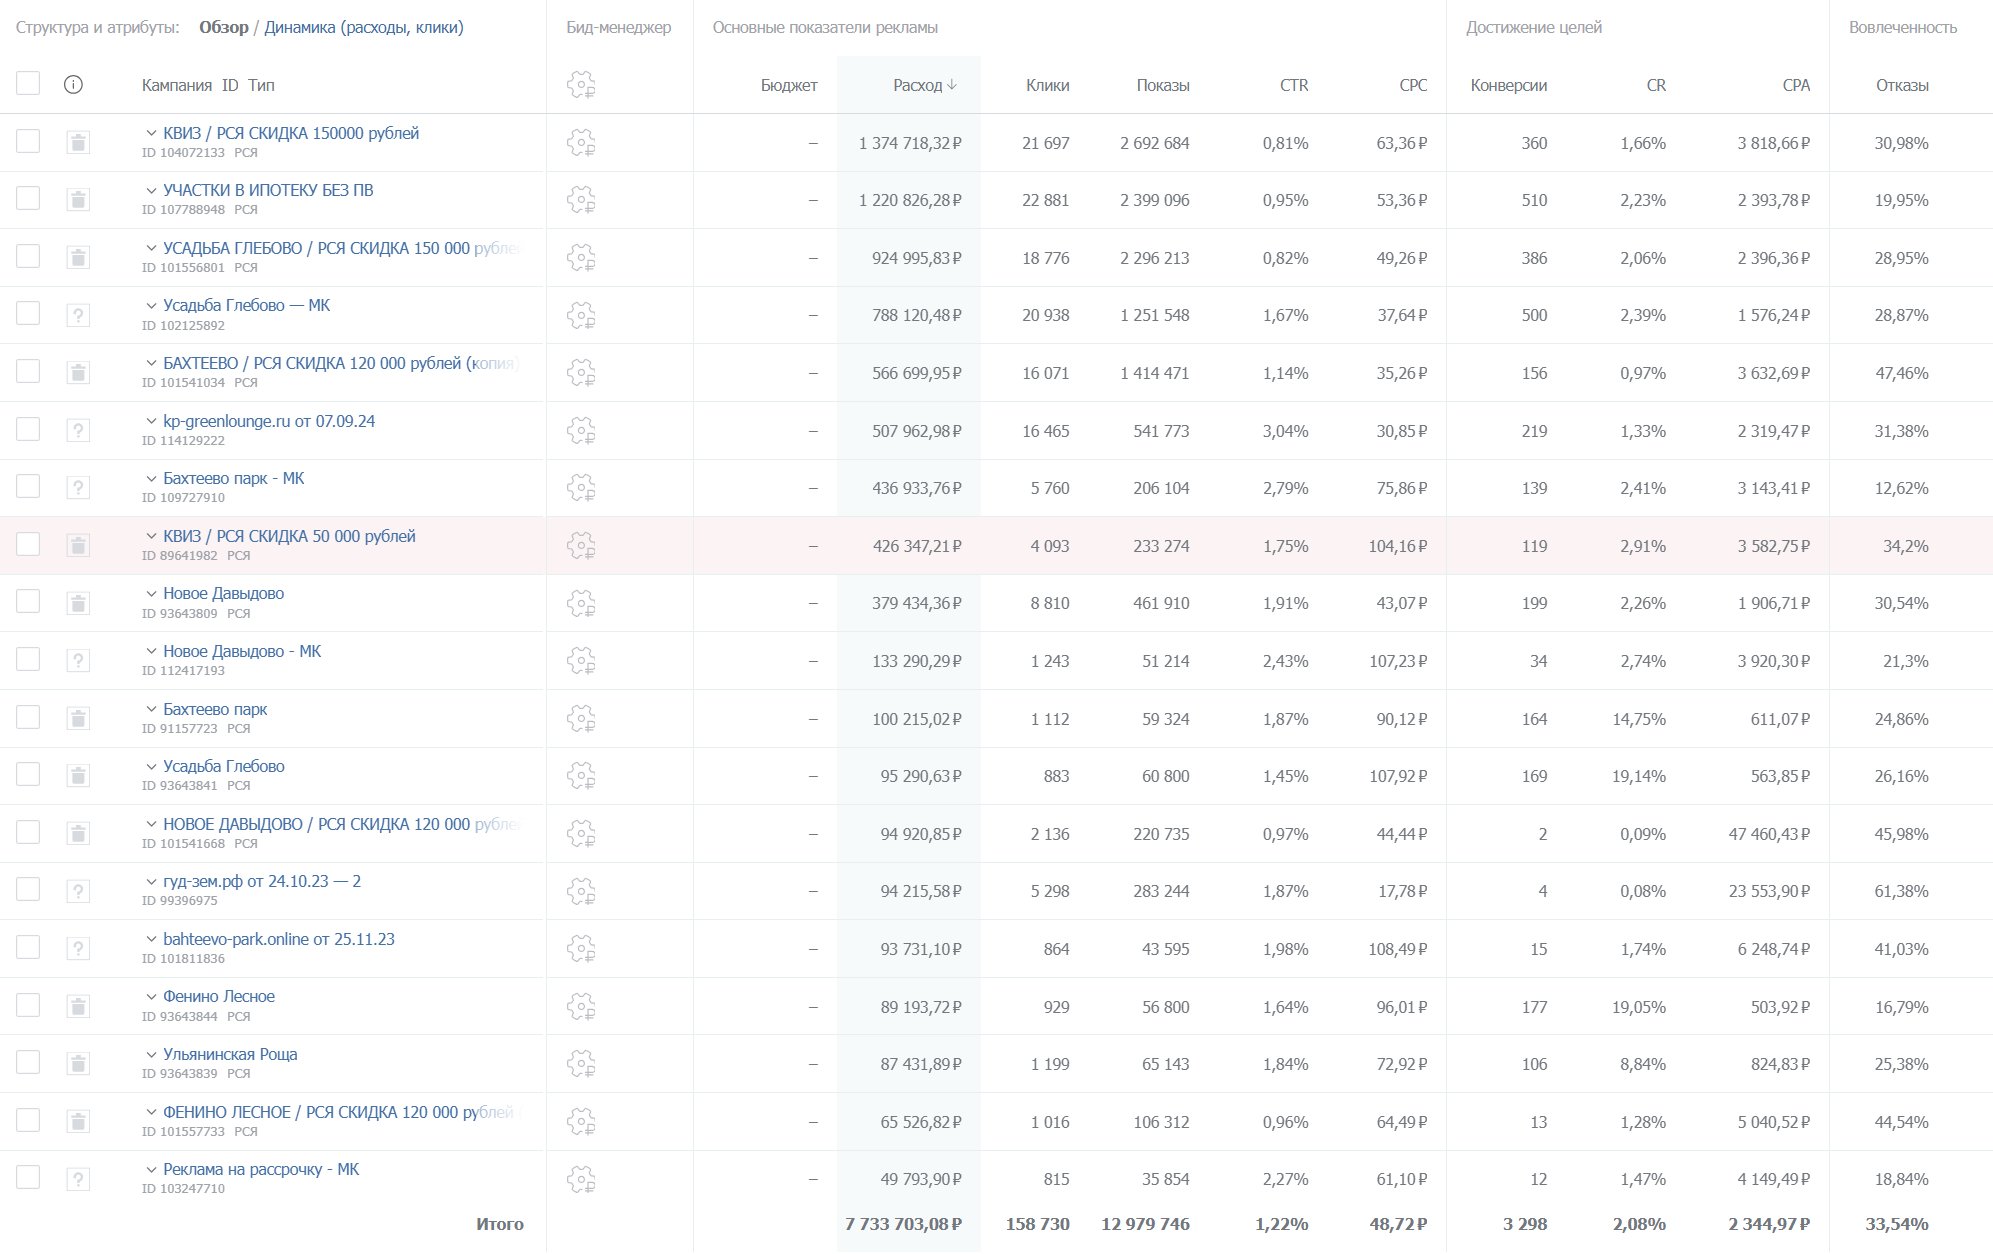This screenshot has width=1993, height=1254.
Task: Sort by the Конверсии column header
Action: tap(1508, 85)
